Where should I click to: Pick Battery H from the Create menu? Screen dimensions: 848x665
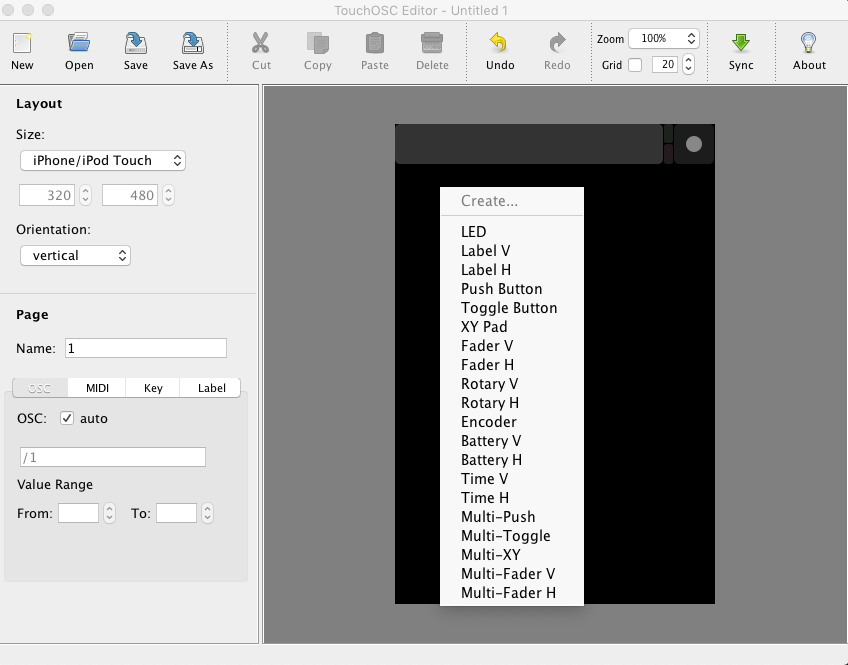click(512, 460)
